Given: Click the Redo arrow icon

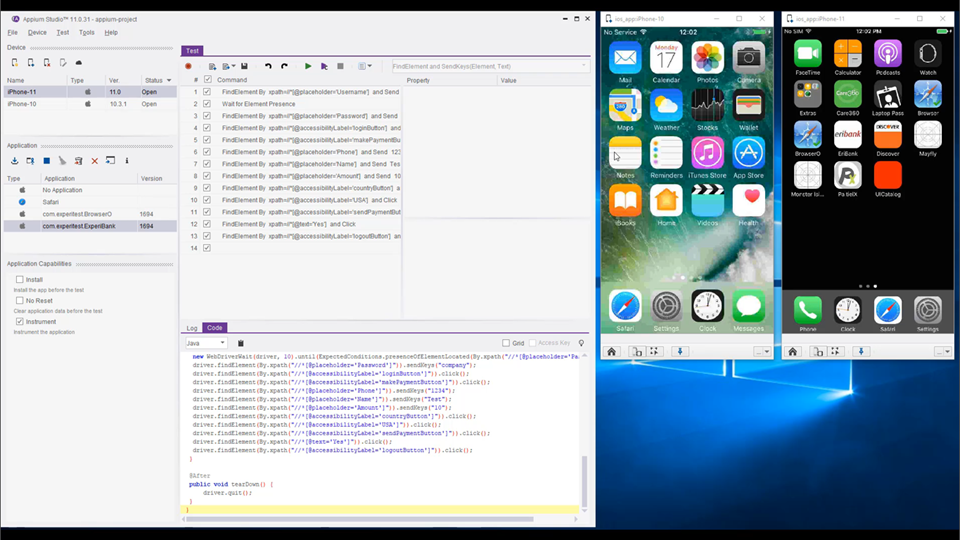Looking at the screenshot, I should (x=284, y=66).
